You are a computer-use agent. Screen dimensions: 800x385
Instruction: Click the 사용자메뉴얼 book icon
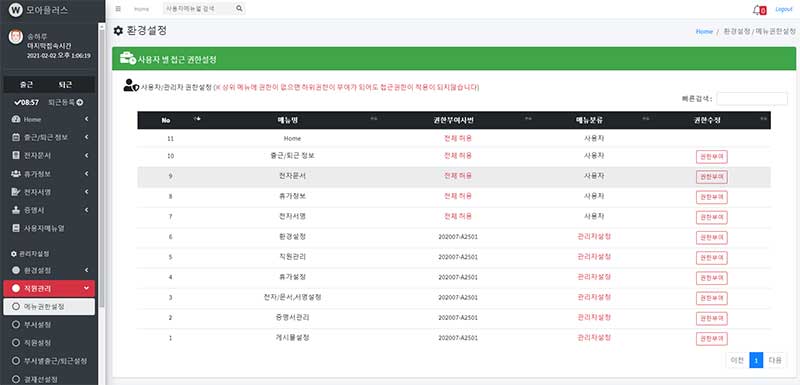tap(15, 228)
